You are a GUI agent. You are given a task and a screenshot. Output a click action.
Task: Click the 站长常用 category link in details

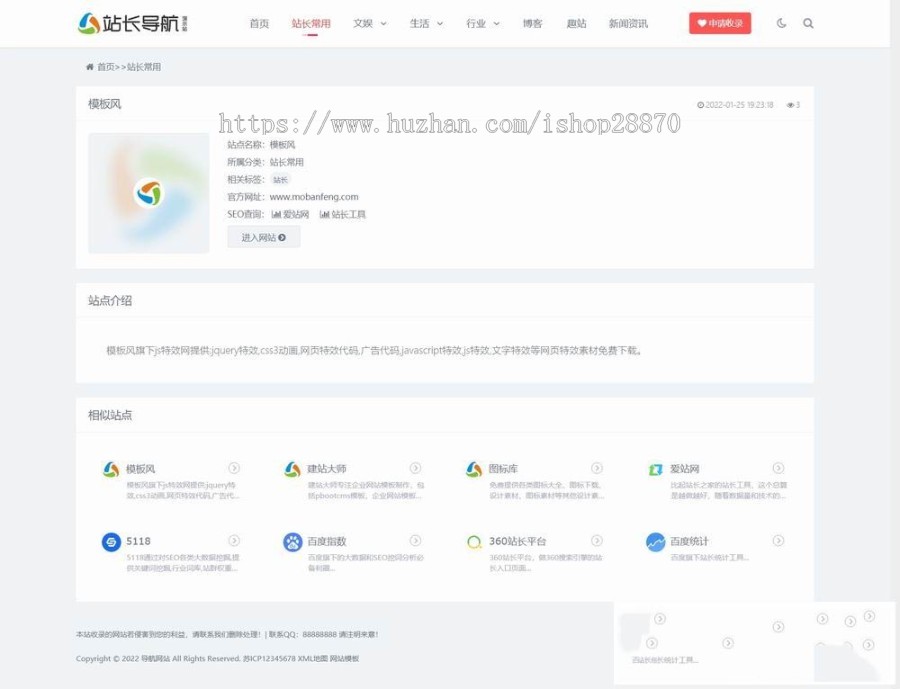[286, 162]
